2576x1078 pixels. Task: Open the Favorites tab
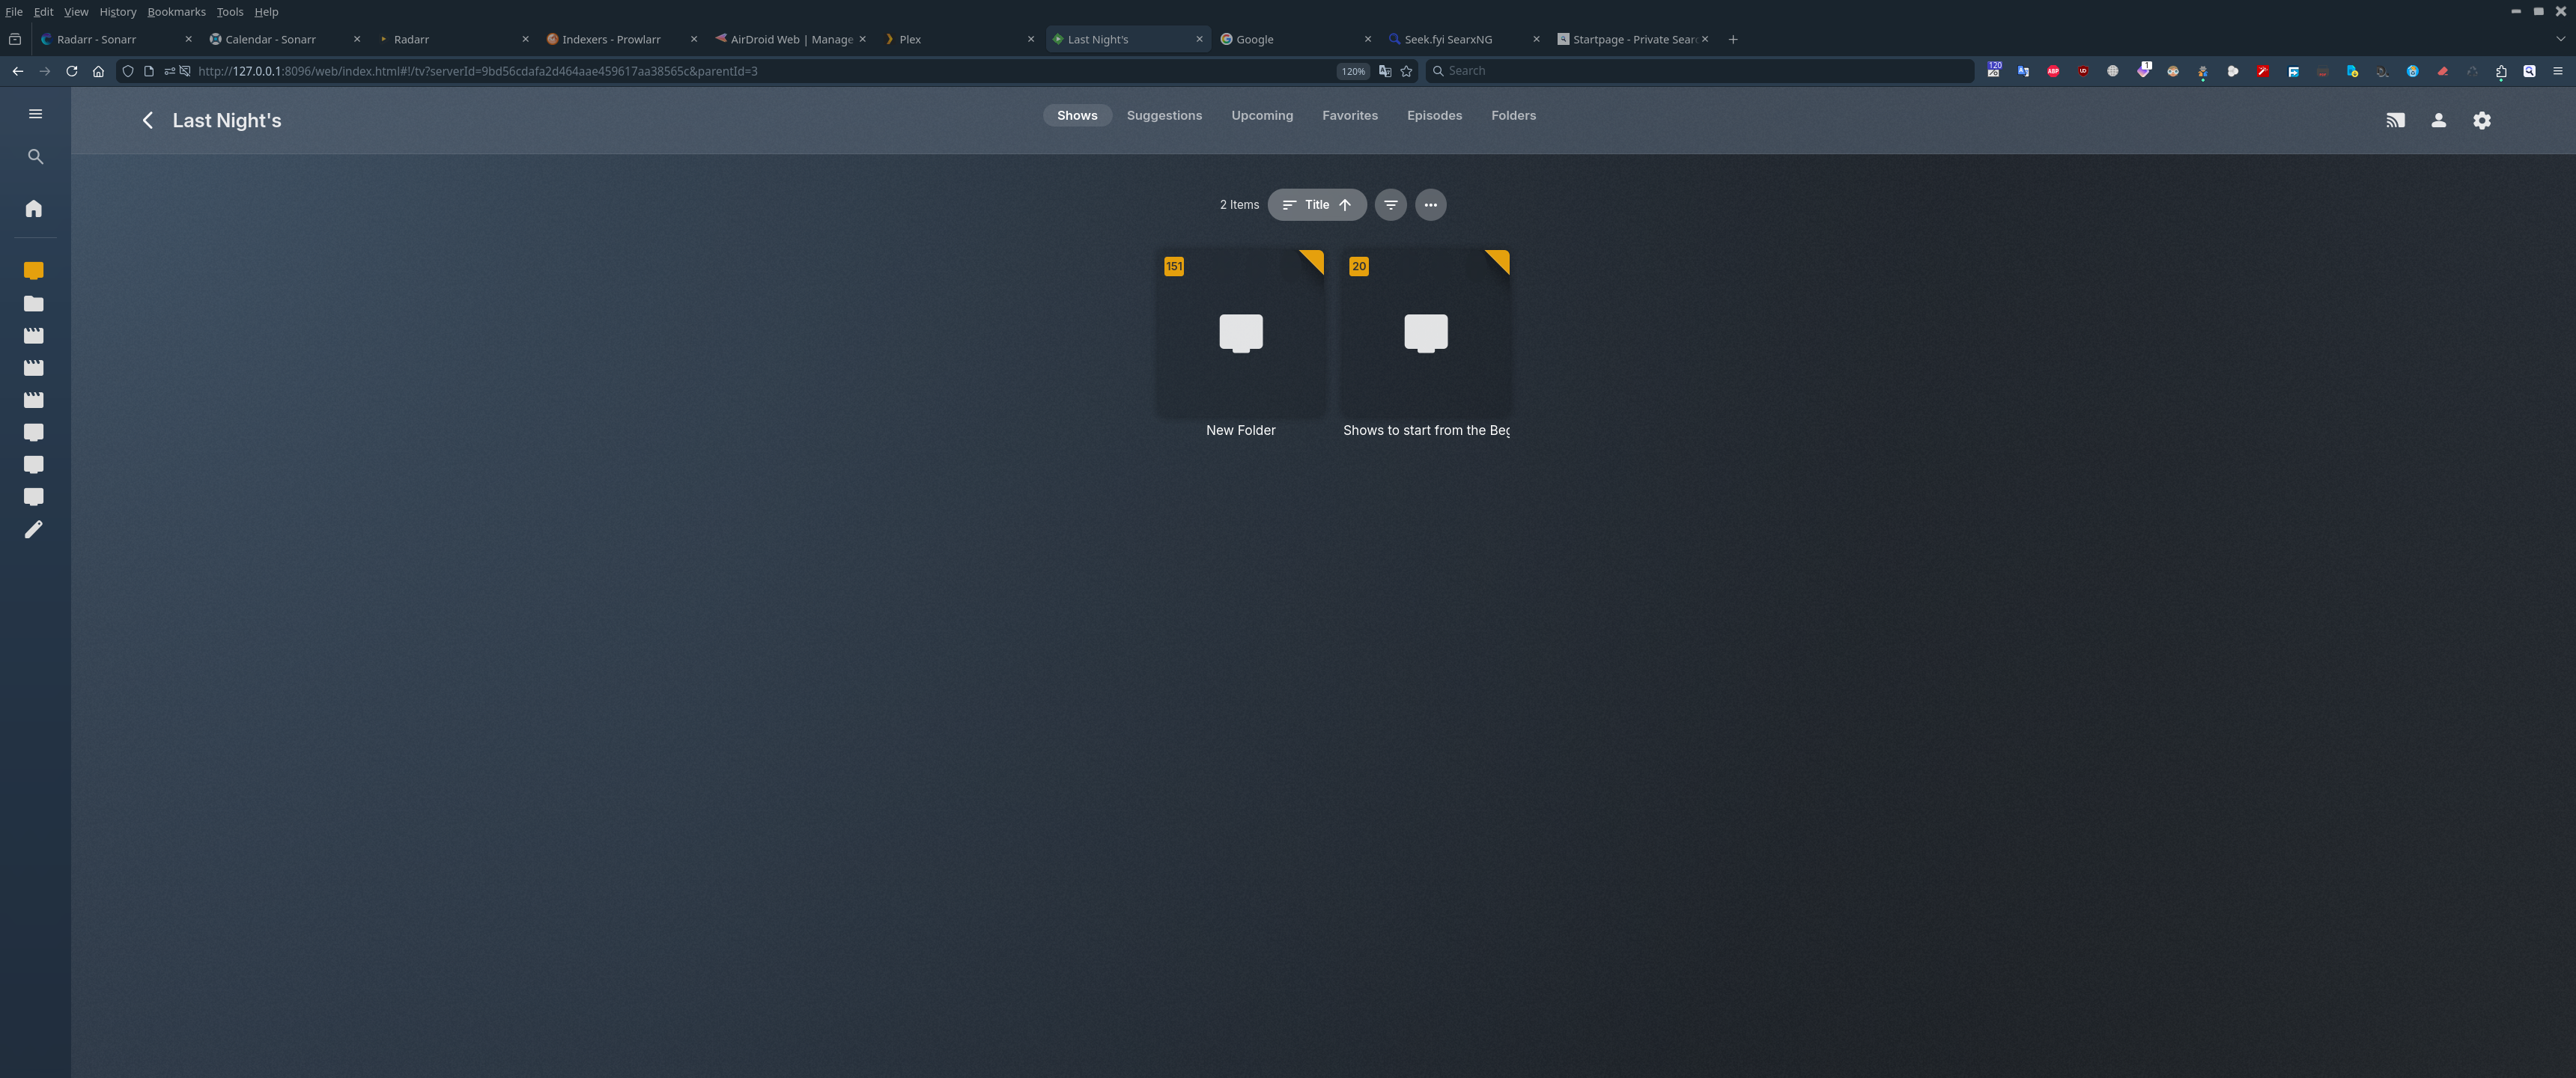pos(1349,116)
